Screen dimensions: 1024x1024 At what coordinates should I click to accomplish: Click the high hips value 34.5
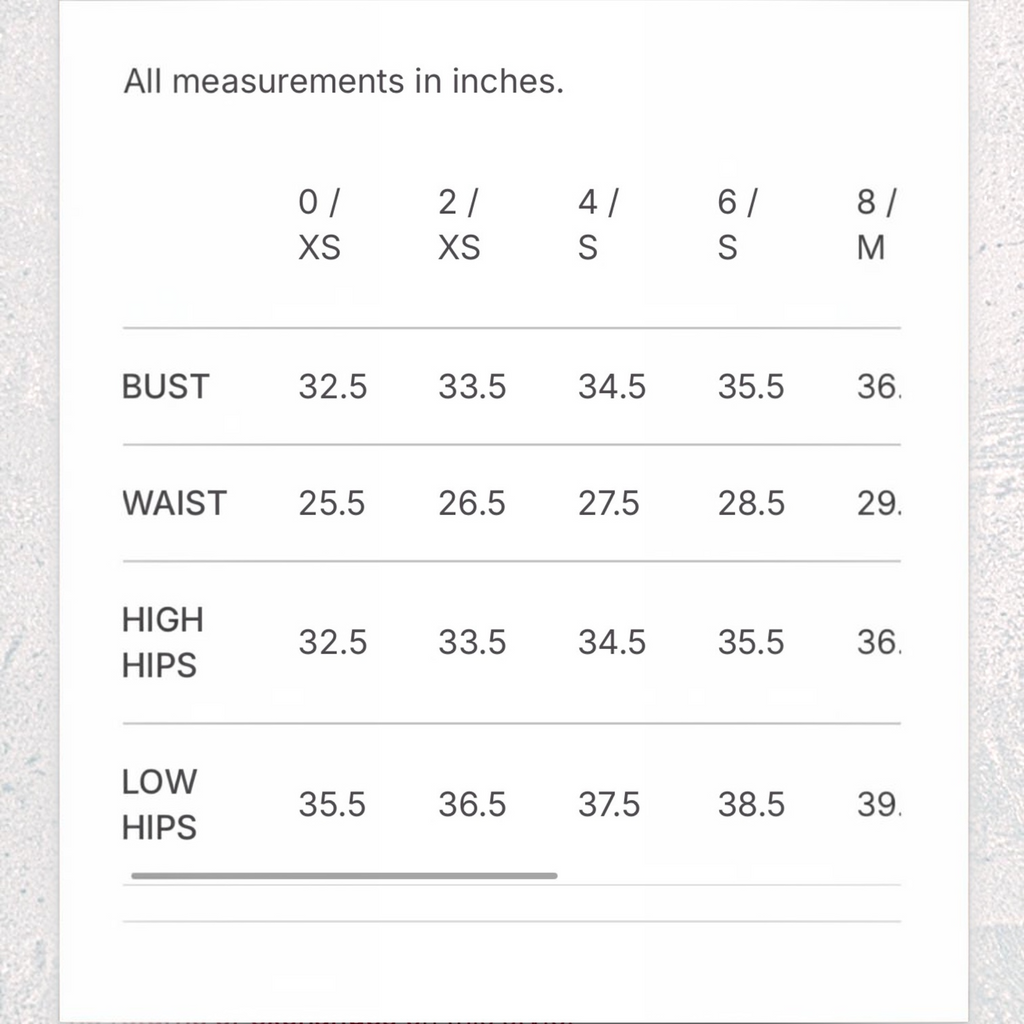612,643
